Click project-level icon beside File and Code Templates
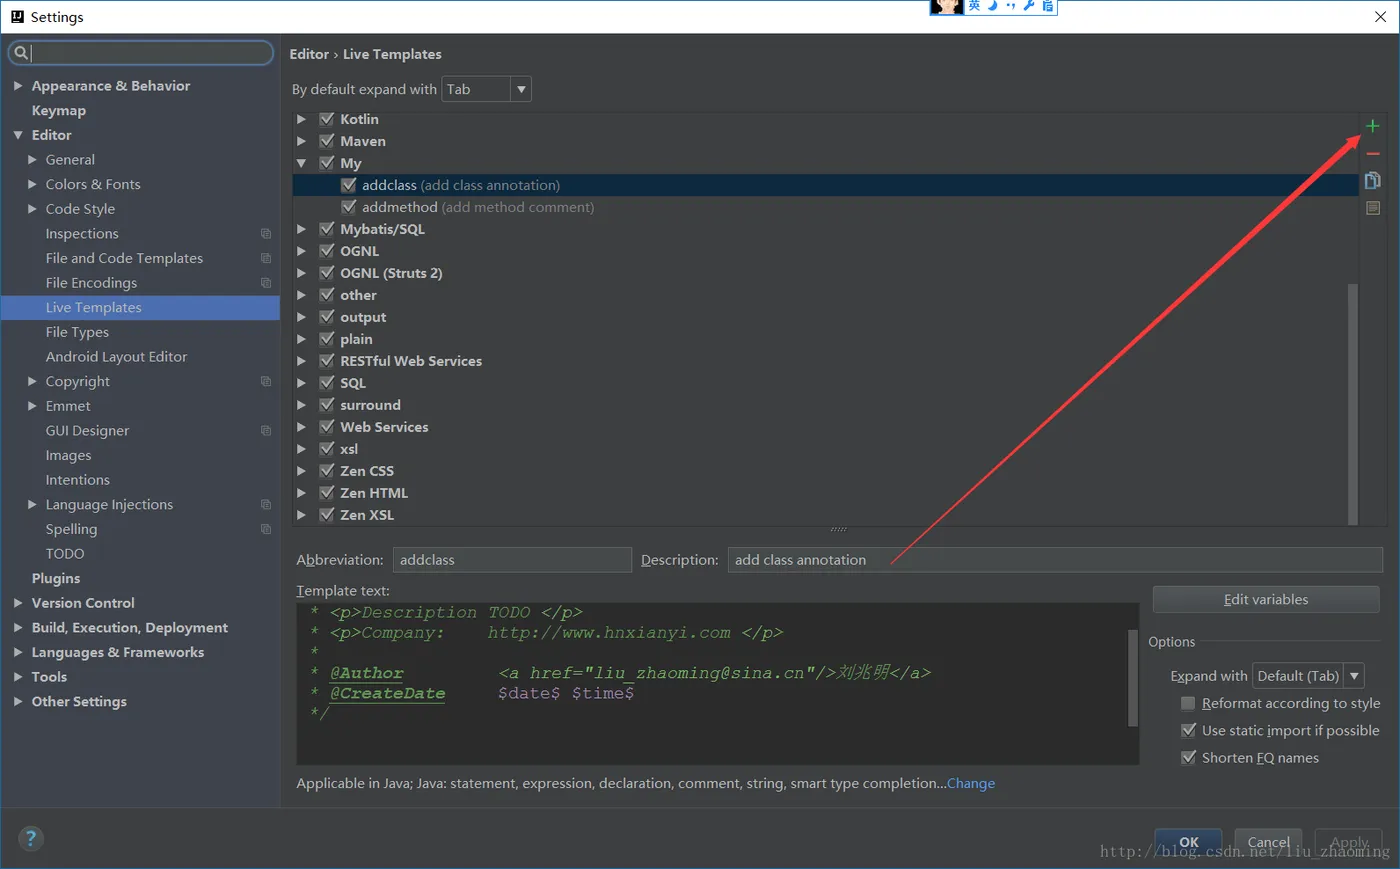 (266, 258)
